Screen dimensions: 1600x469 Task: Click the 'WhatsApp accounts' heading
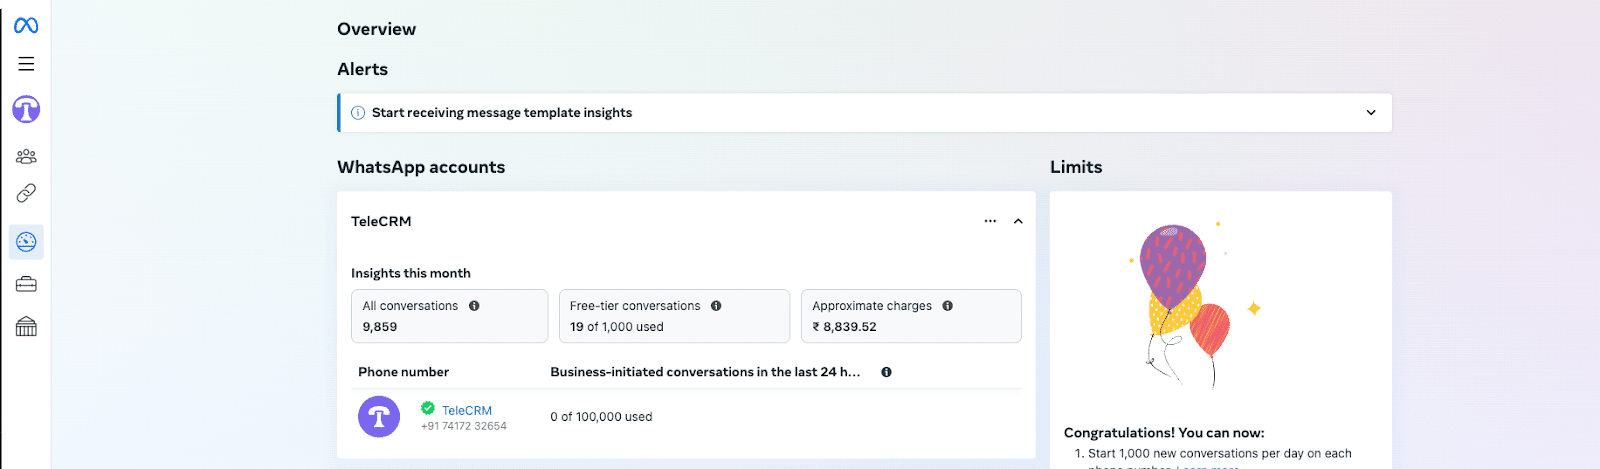(x=421, y=167)
